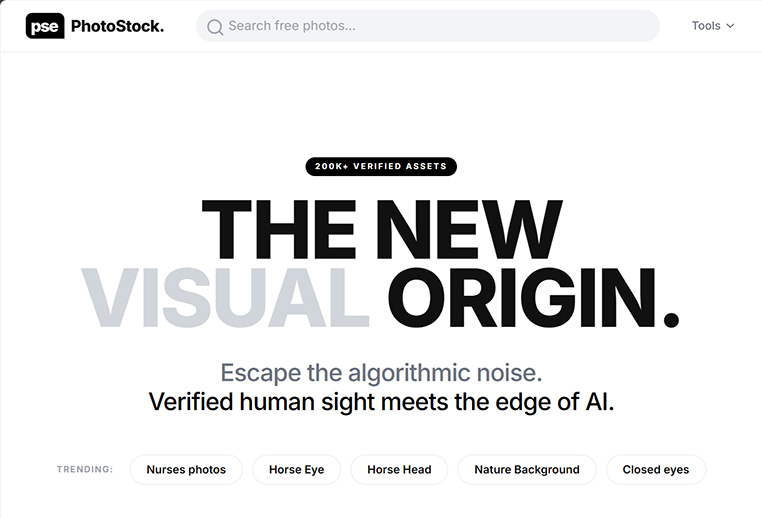The image size is (762, 518).
Task: Pick the Nature Background trending tag
Action: (527, 469)
